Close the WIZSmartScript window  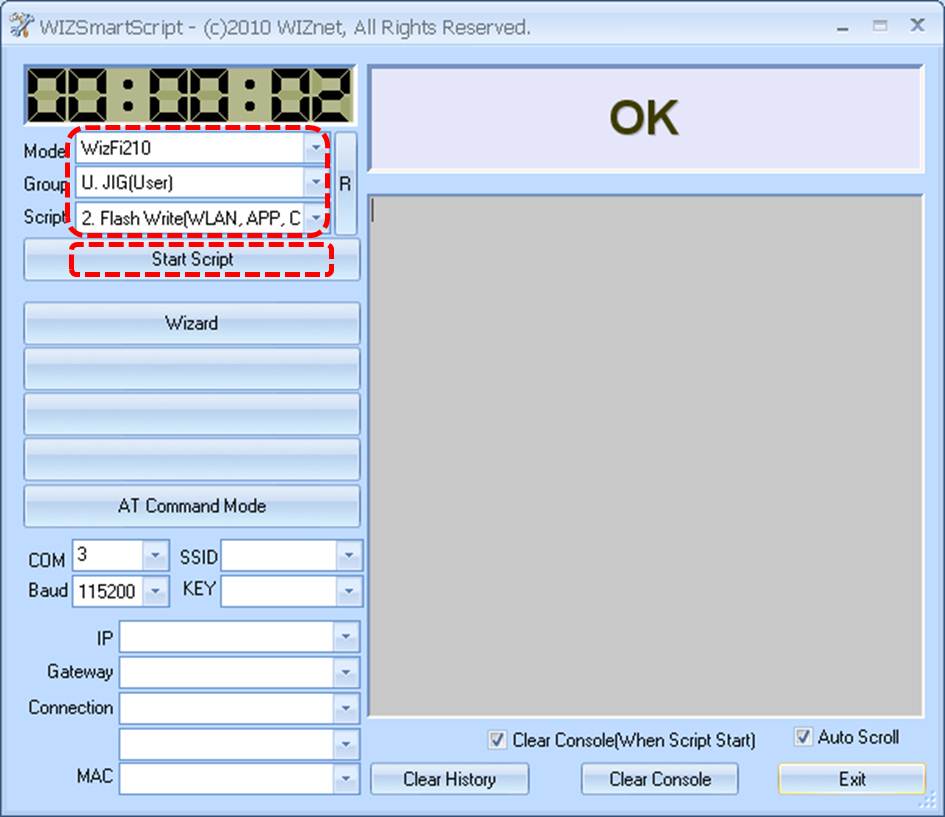[917, 25]
